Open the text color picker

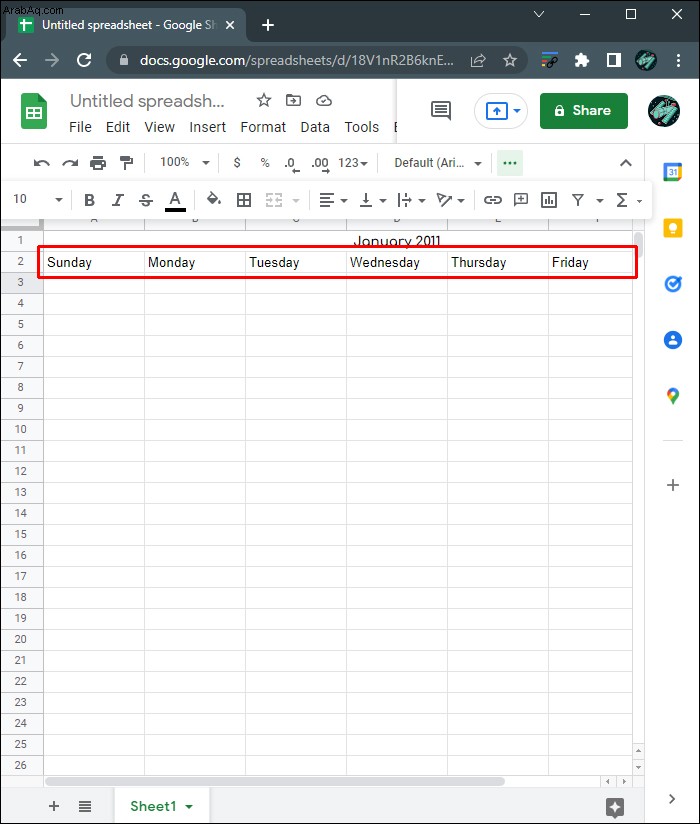click(x=175, y=200)
